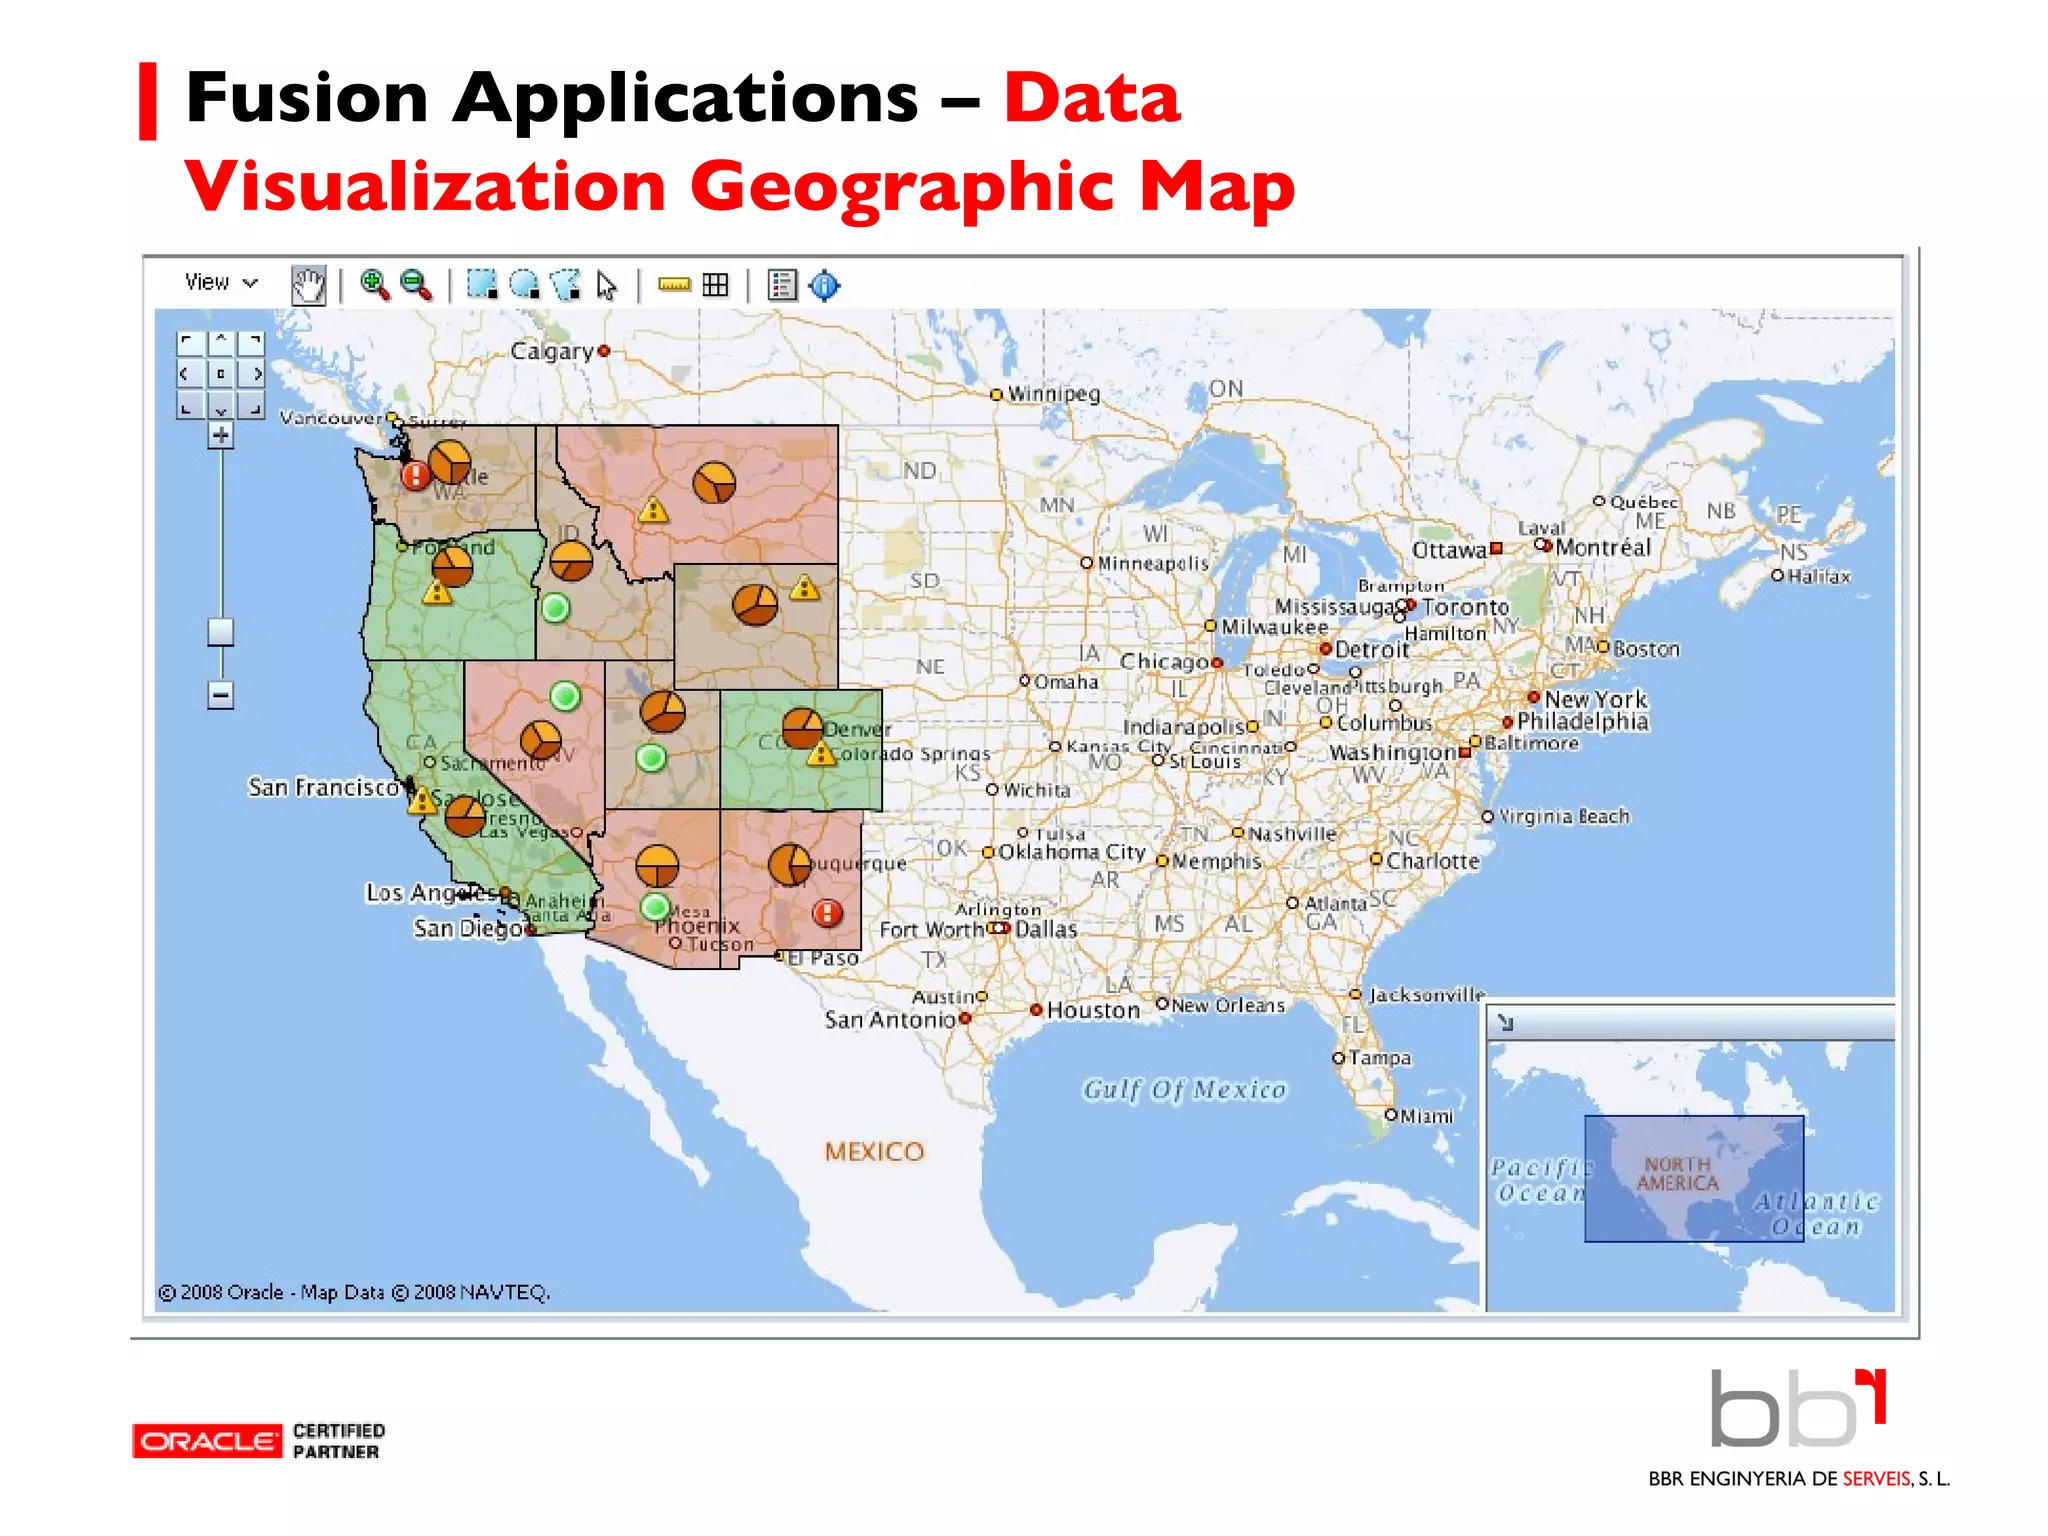Click the Chicago city label

1164,662
